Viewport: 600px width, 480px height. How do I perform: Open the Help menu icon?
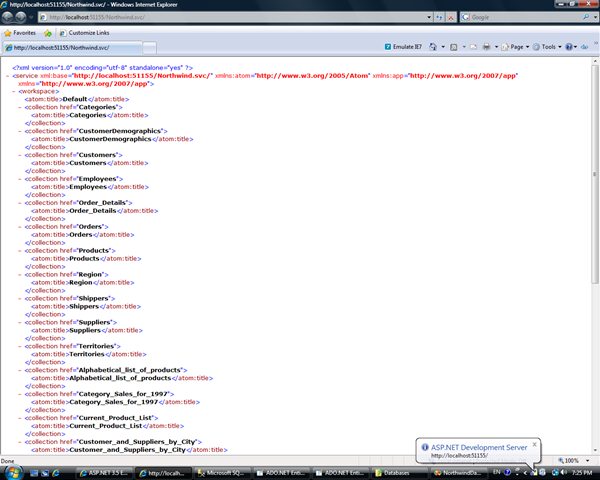(x=570, y=47)
